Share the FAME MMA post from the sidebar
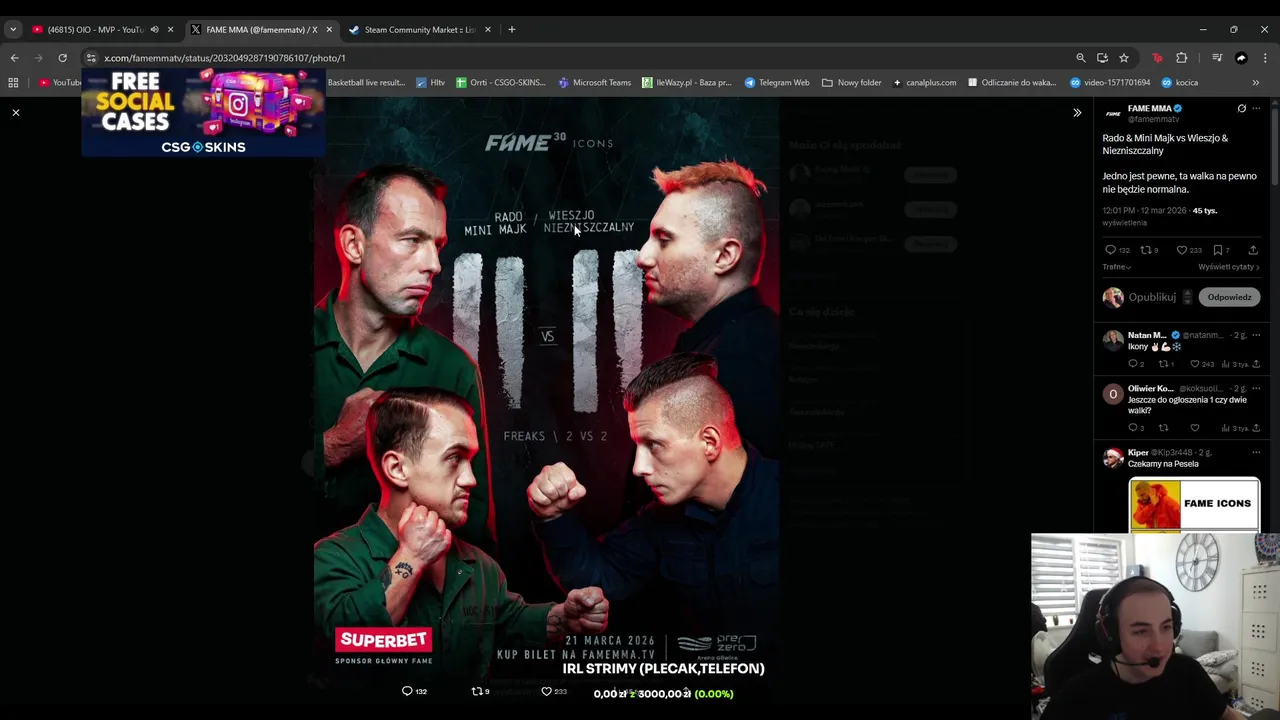The width and height of the screenshot is (1280, 720). click(1253, 250)
